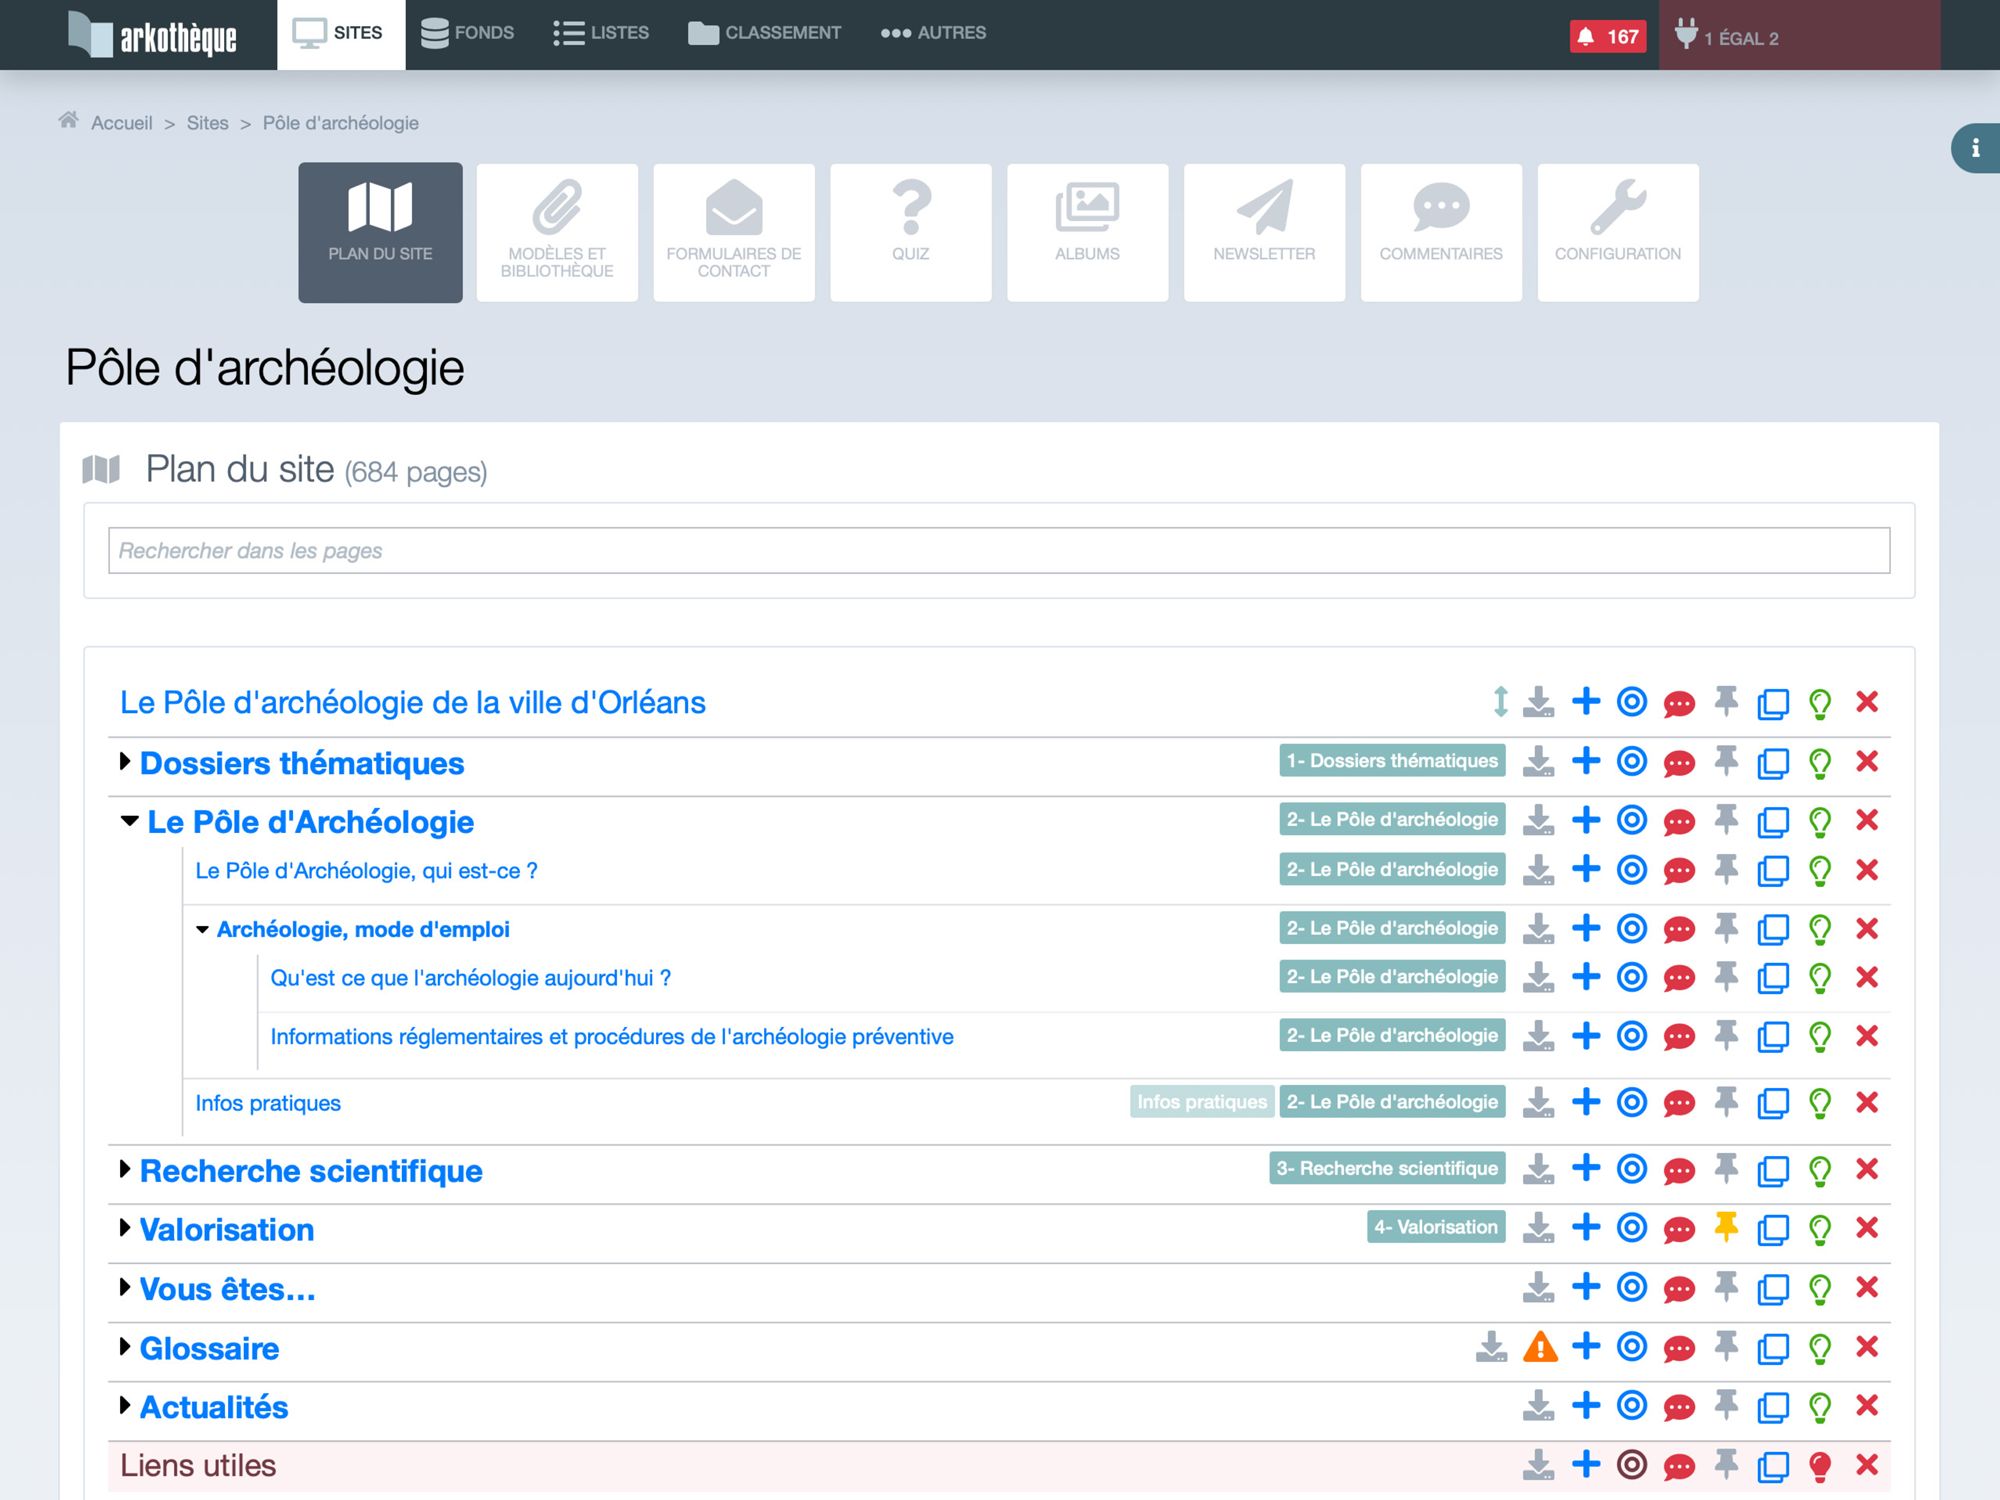Toggle the green lightbulb on Glossaire row
This screenshot has width=2000, height=1500.
[1820, 1347]
